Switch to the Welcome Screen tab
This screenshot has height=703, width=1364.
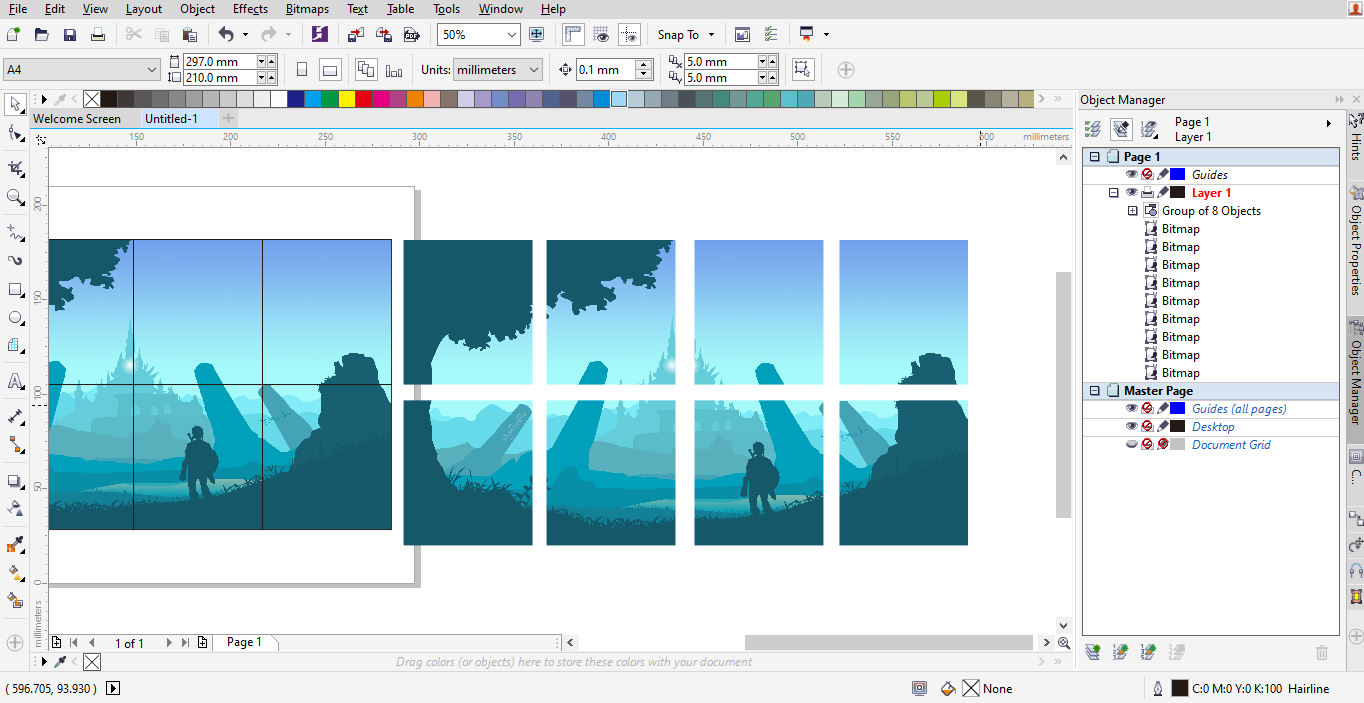(77, 118)
